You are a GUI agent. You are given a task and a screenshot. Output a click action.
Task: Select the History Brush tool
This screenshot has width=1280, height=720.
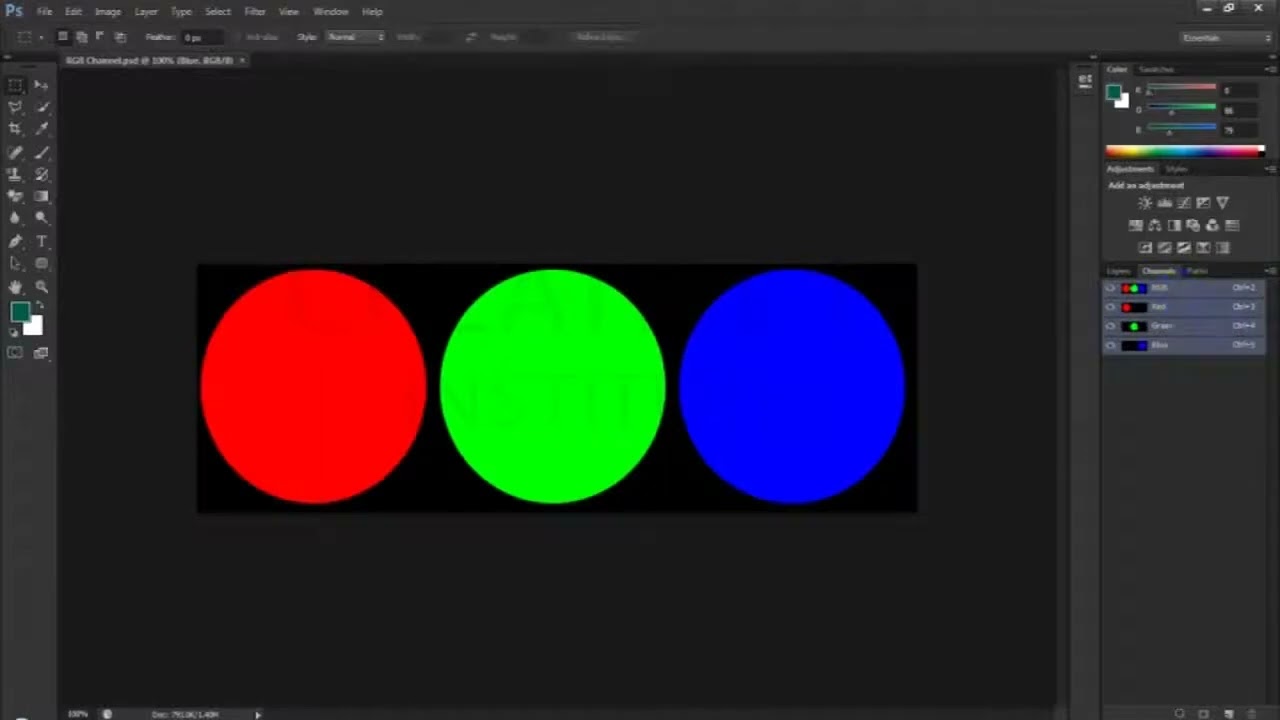(x=41, y=175)
